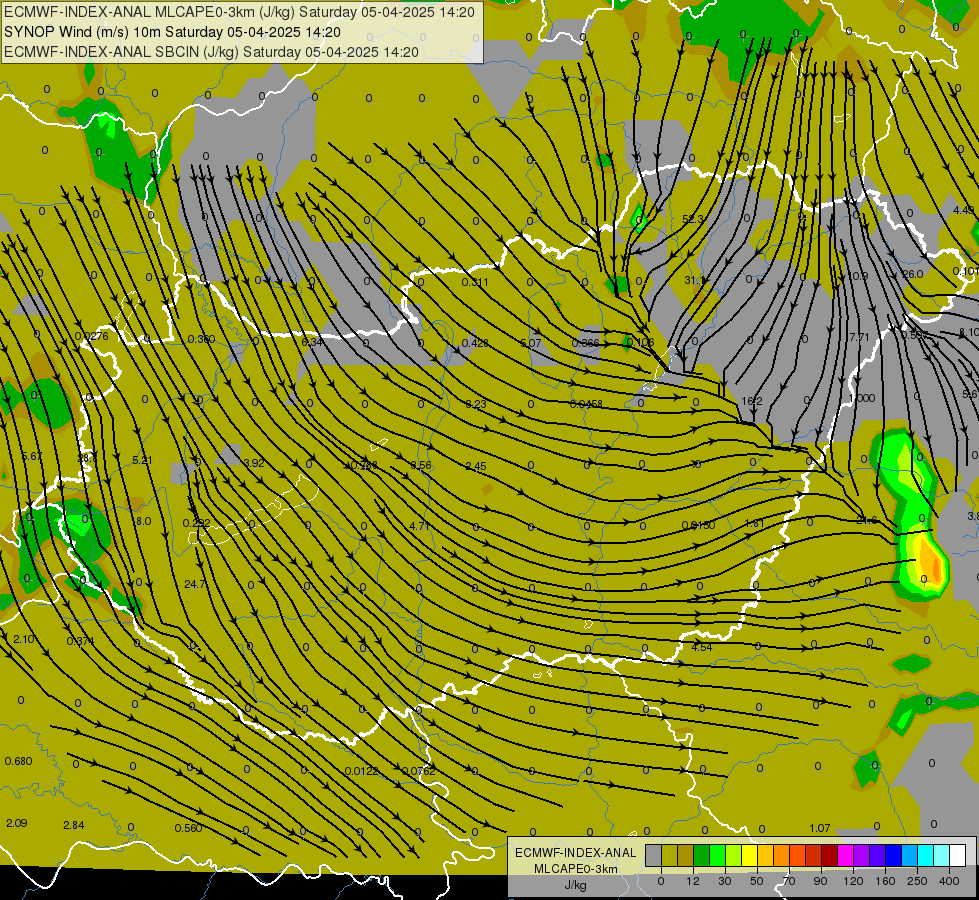The height and width of the screenshot is (900, 979).
Task: Click the map value 16.2
Action: 752,401
